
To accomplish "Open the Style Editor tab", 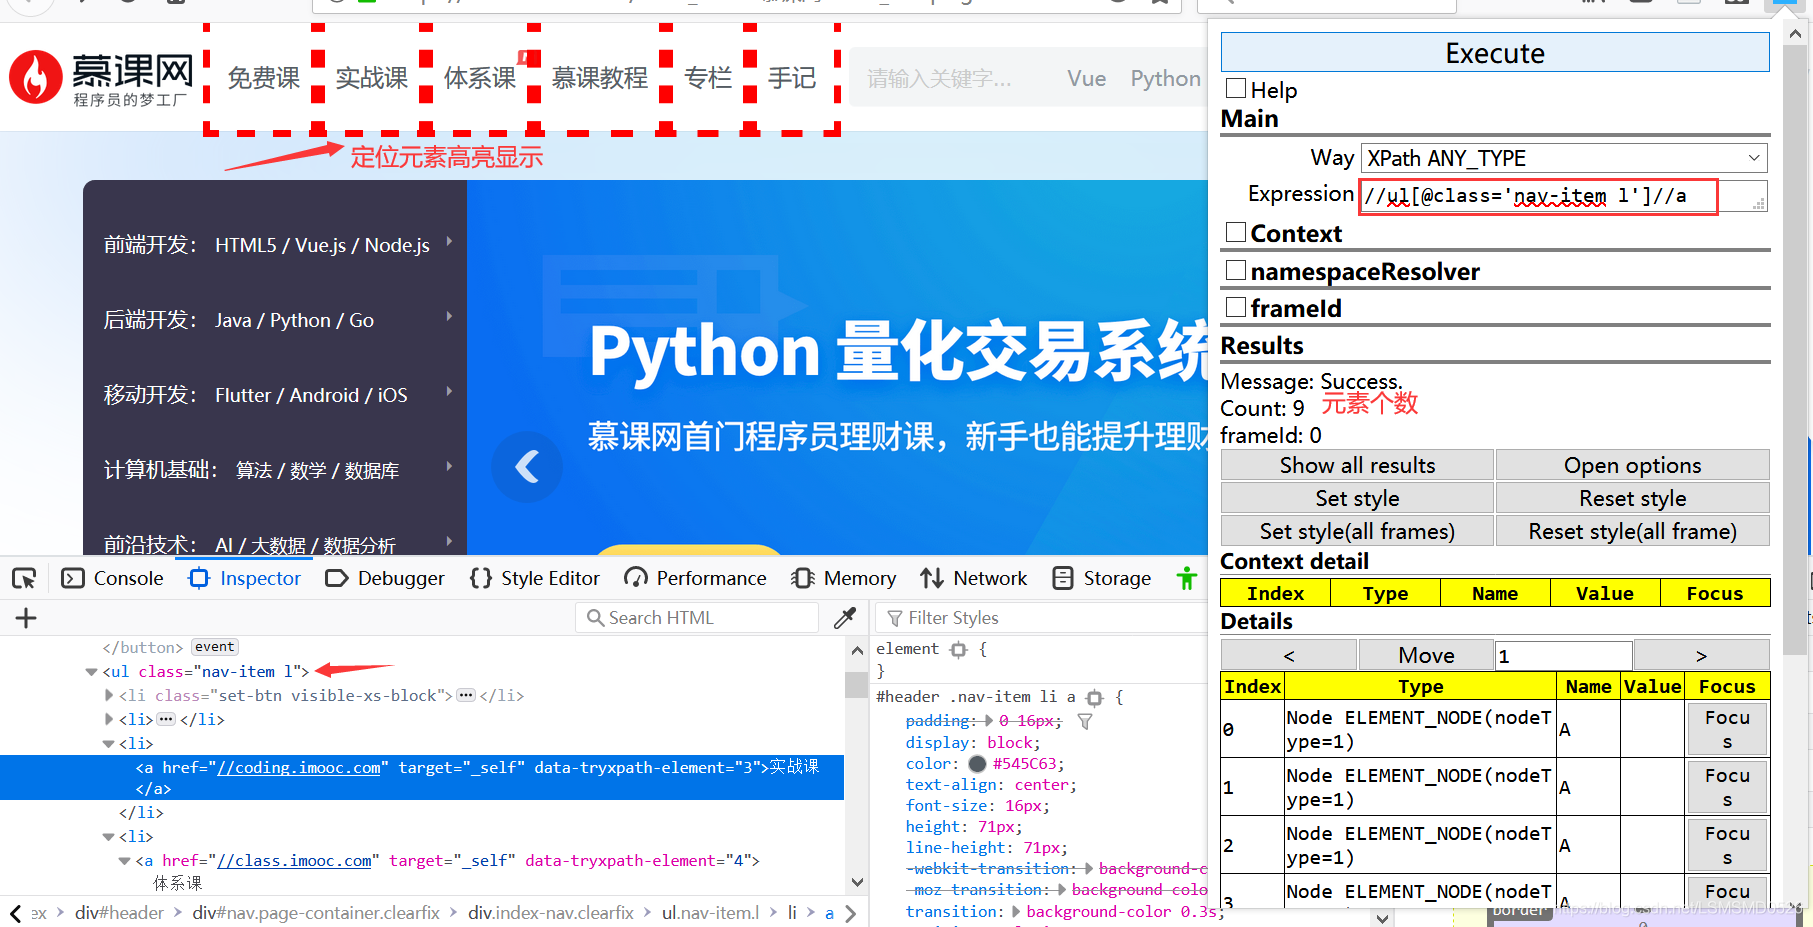I will (535, 578).
